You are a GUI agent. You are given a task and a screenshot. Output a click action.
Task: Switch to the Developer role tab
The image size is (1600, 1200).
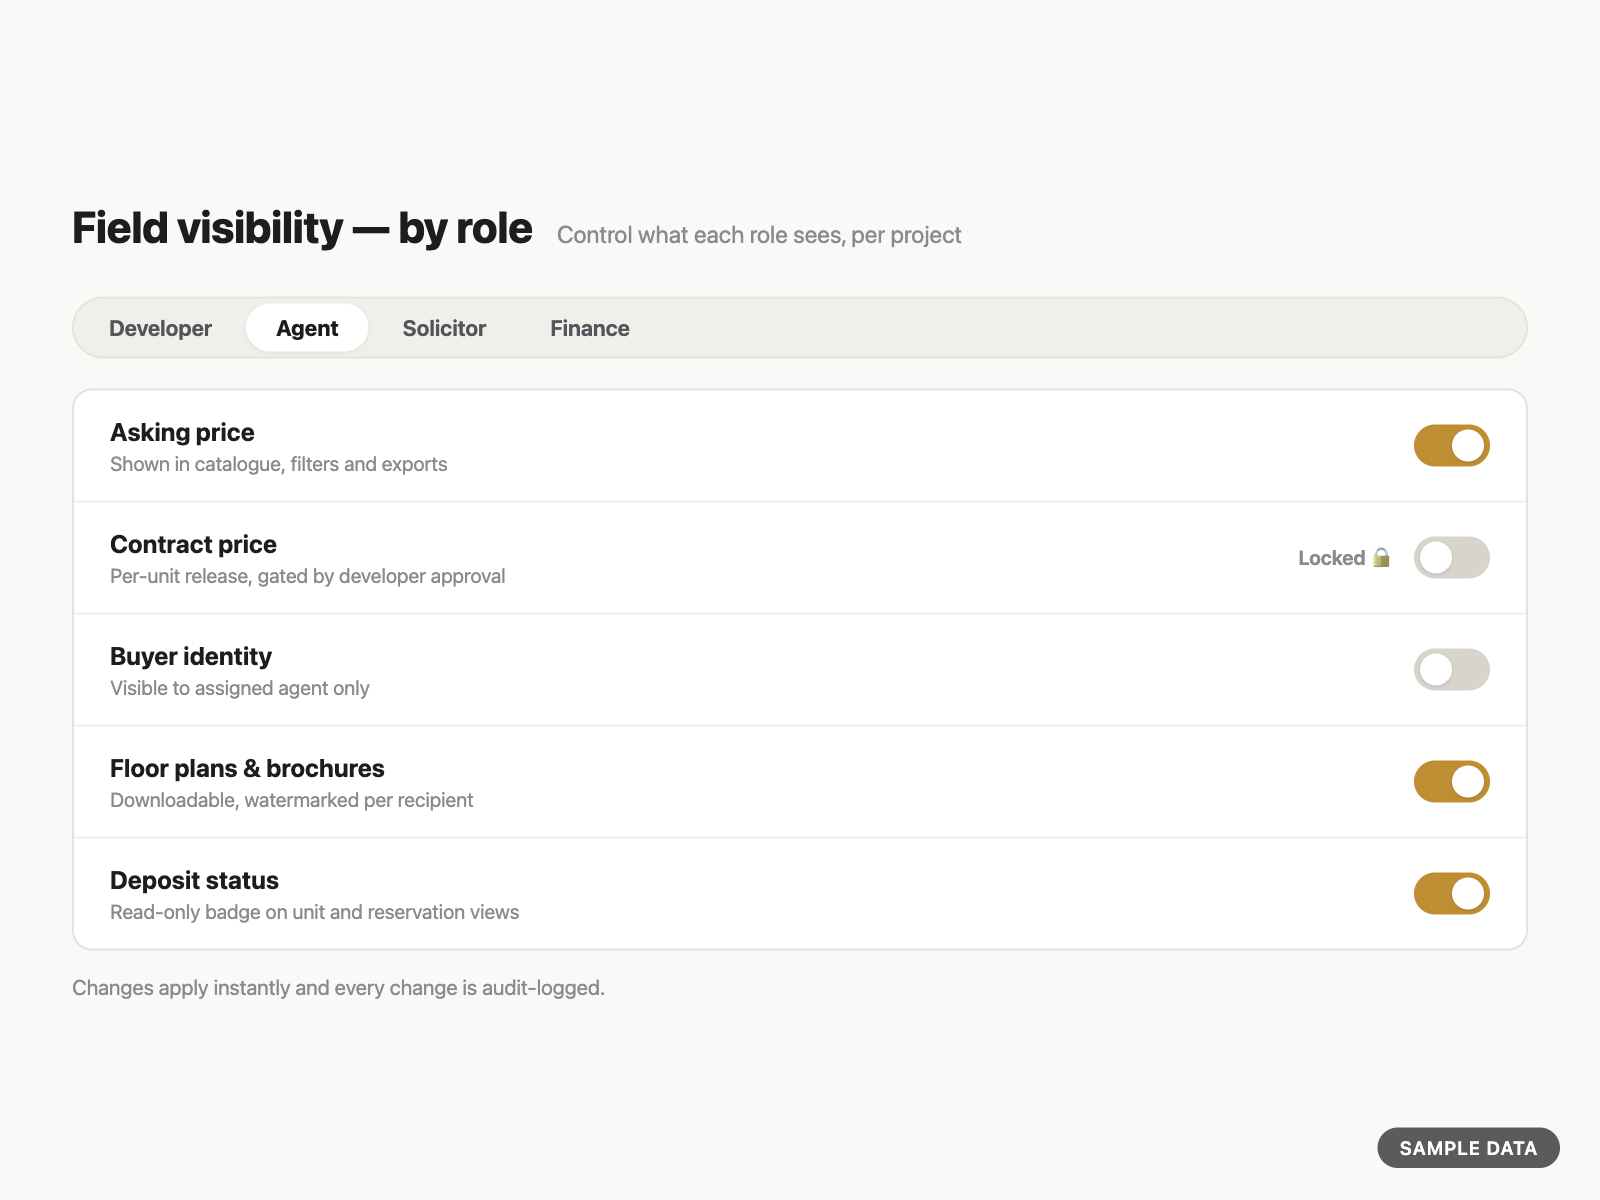point(160,328)
